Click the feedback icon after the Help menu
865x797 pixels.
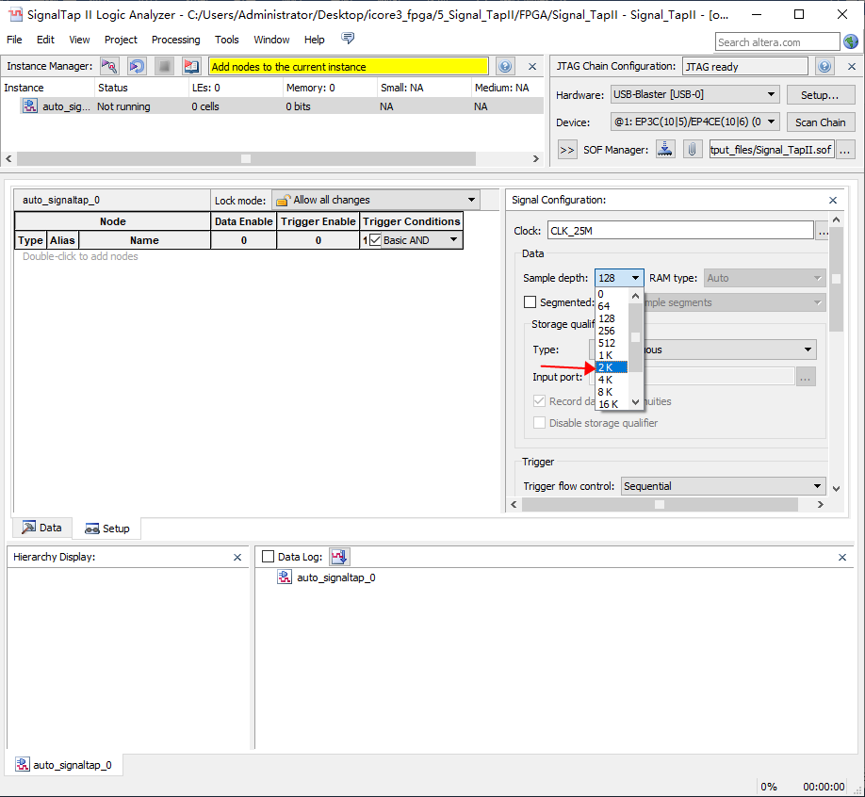click(x=348, y=39)
